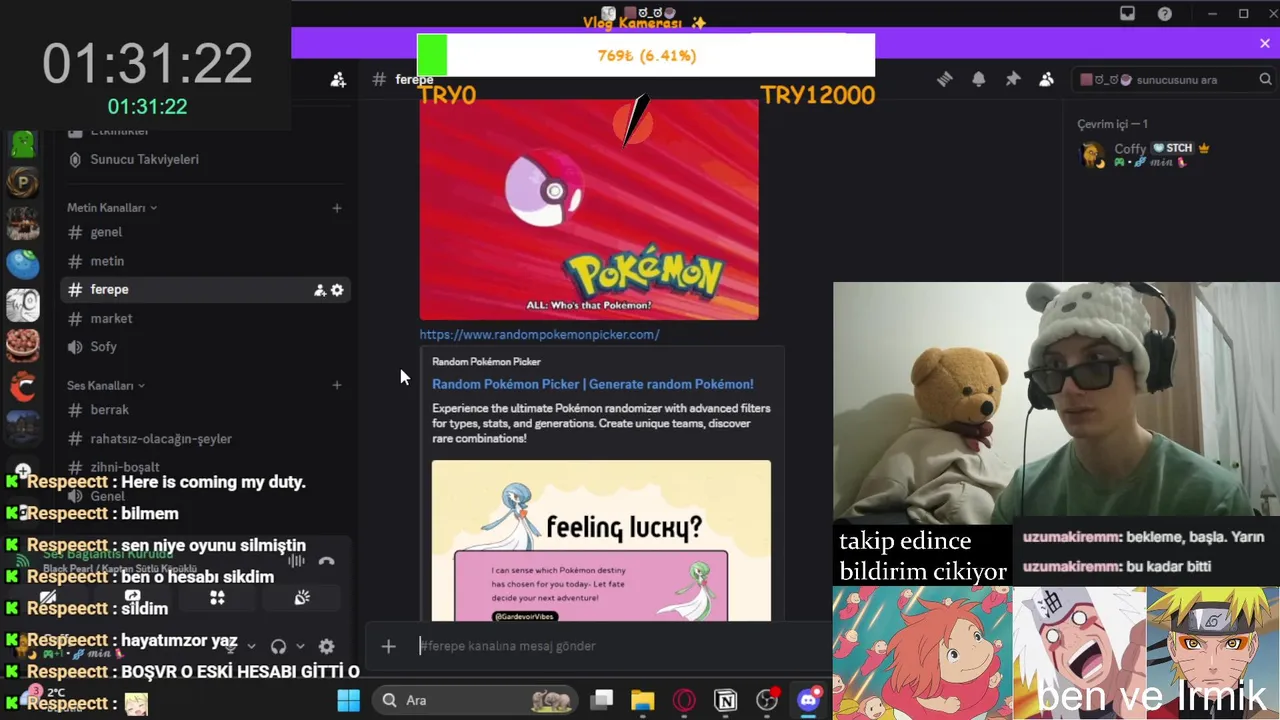Click the Inbox icon in title bar
Image resolution: width=1280 pixels, height=720 pixels.
click(x=1127, y=14)
